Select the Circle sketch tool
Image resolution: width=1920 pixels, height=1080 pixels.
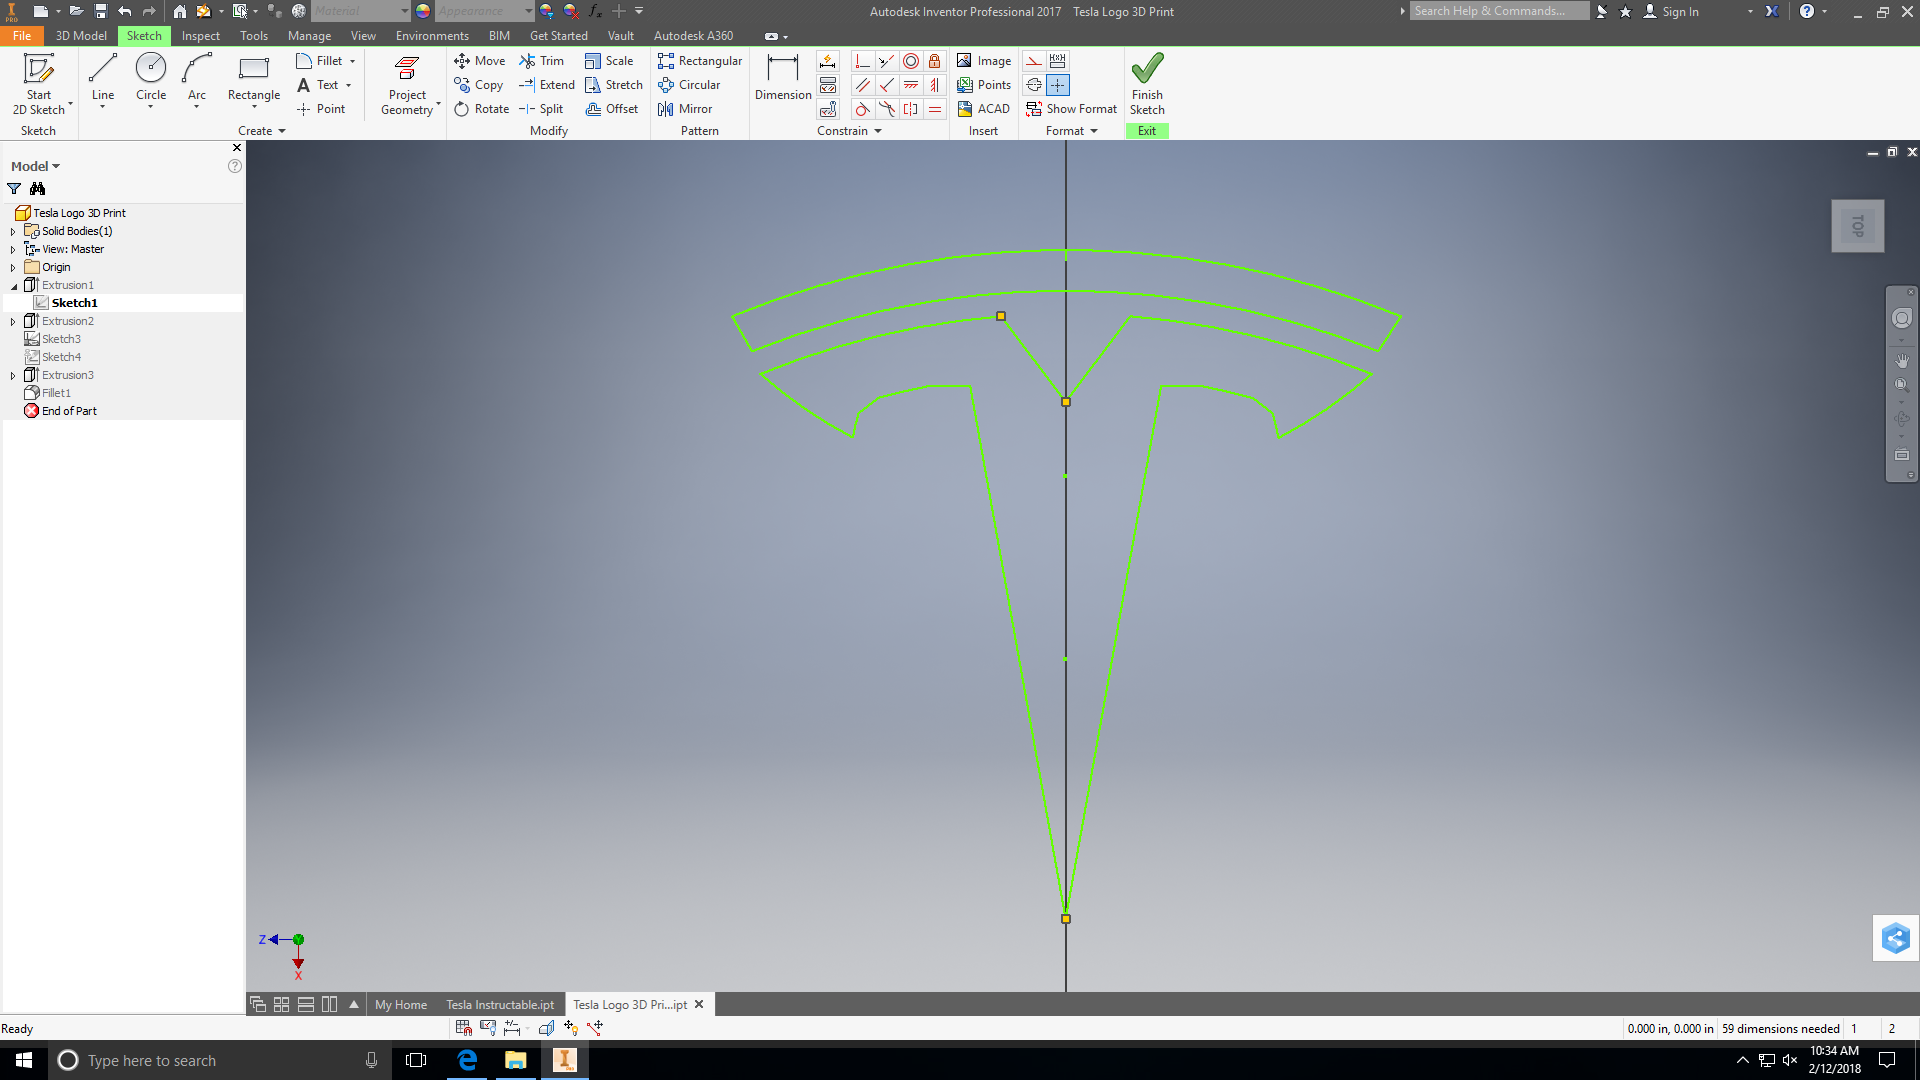151,79
